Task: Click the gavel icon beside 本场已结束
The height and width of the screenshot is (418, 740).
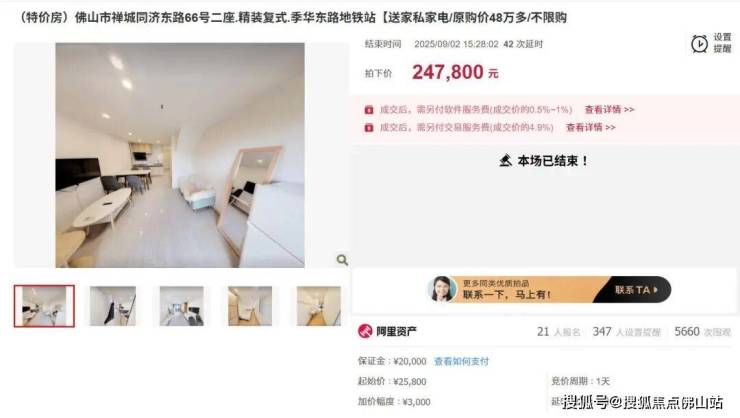Action: click(505, 161)
